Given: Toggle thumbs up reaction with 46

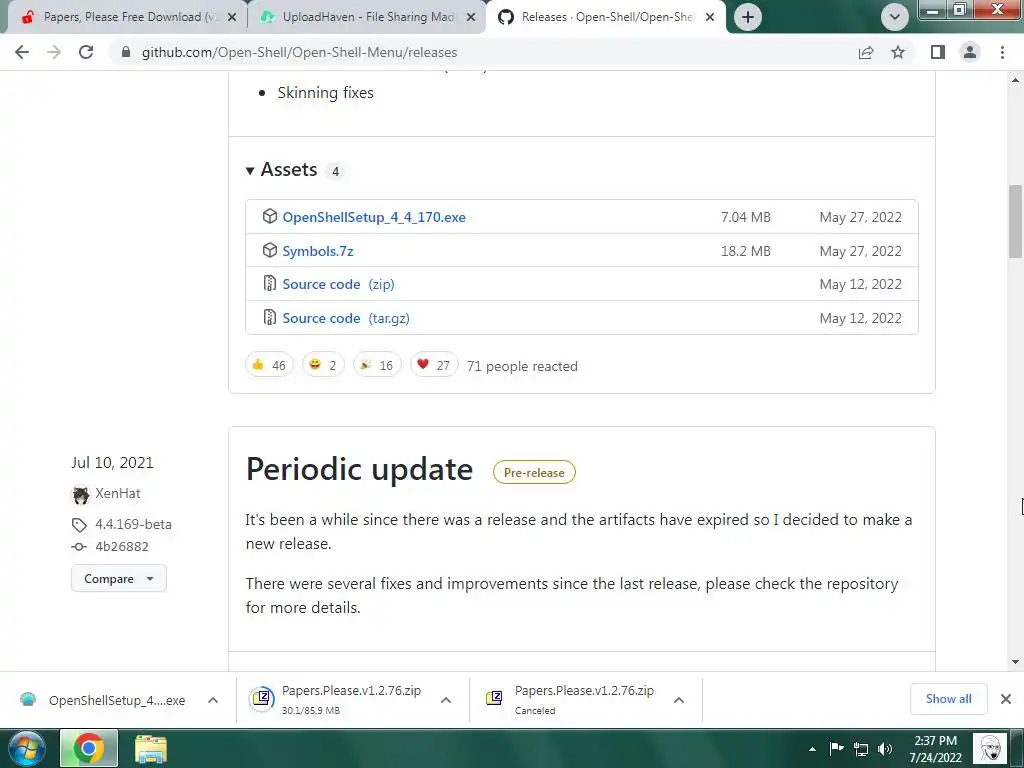Looking at the screenshot, I should point(269,365).
